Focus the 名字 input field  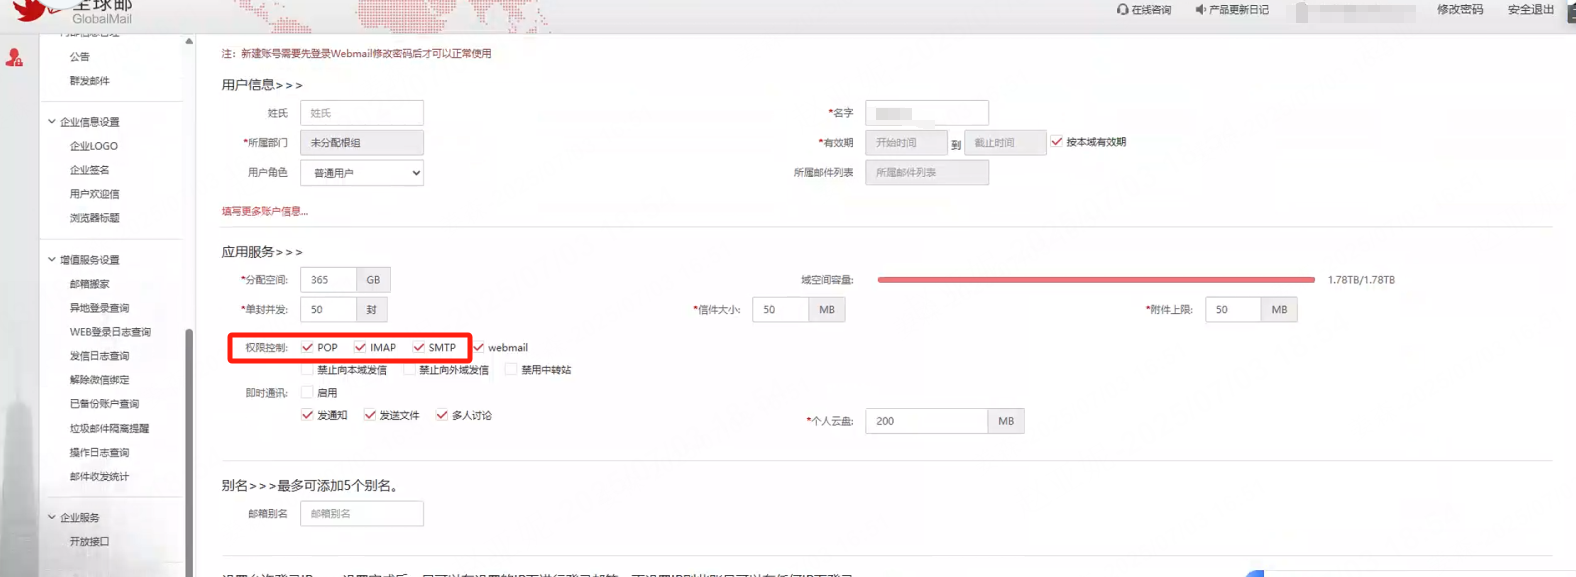[x=927, y=113]
